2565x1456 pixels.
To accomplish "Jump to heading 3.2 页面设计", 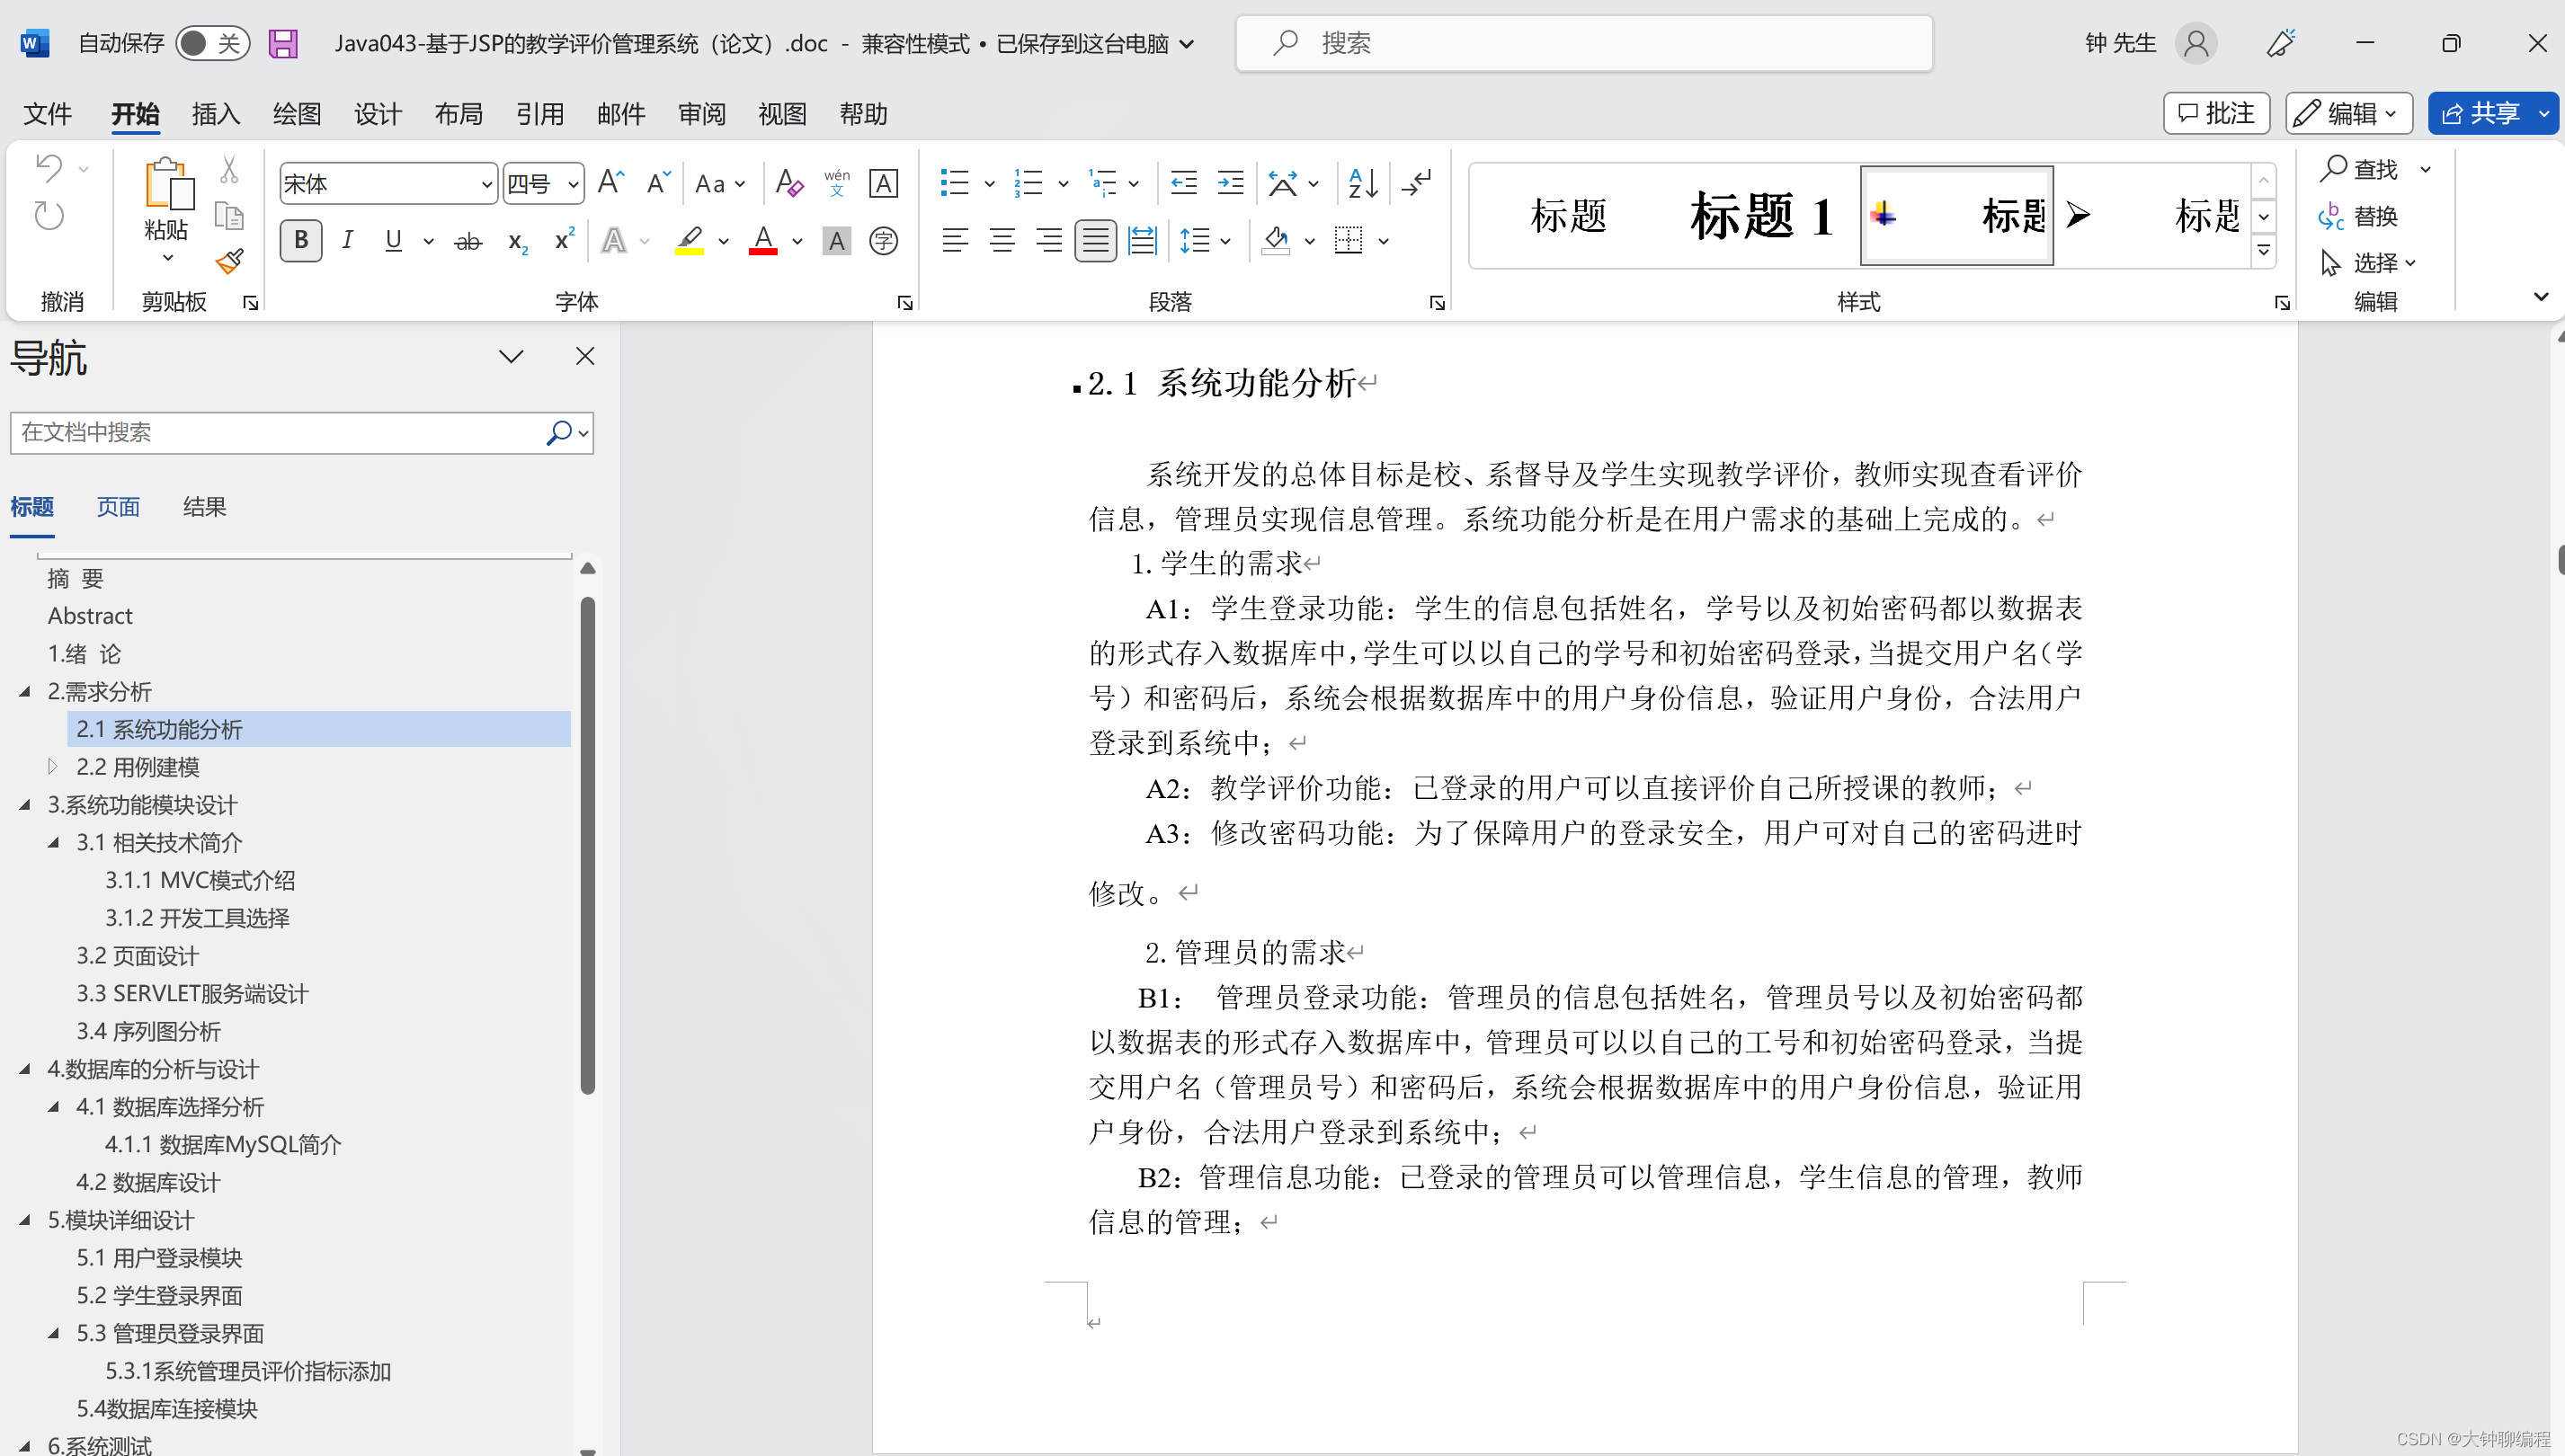I will point(137,955).
